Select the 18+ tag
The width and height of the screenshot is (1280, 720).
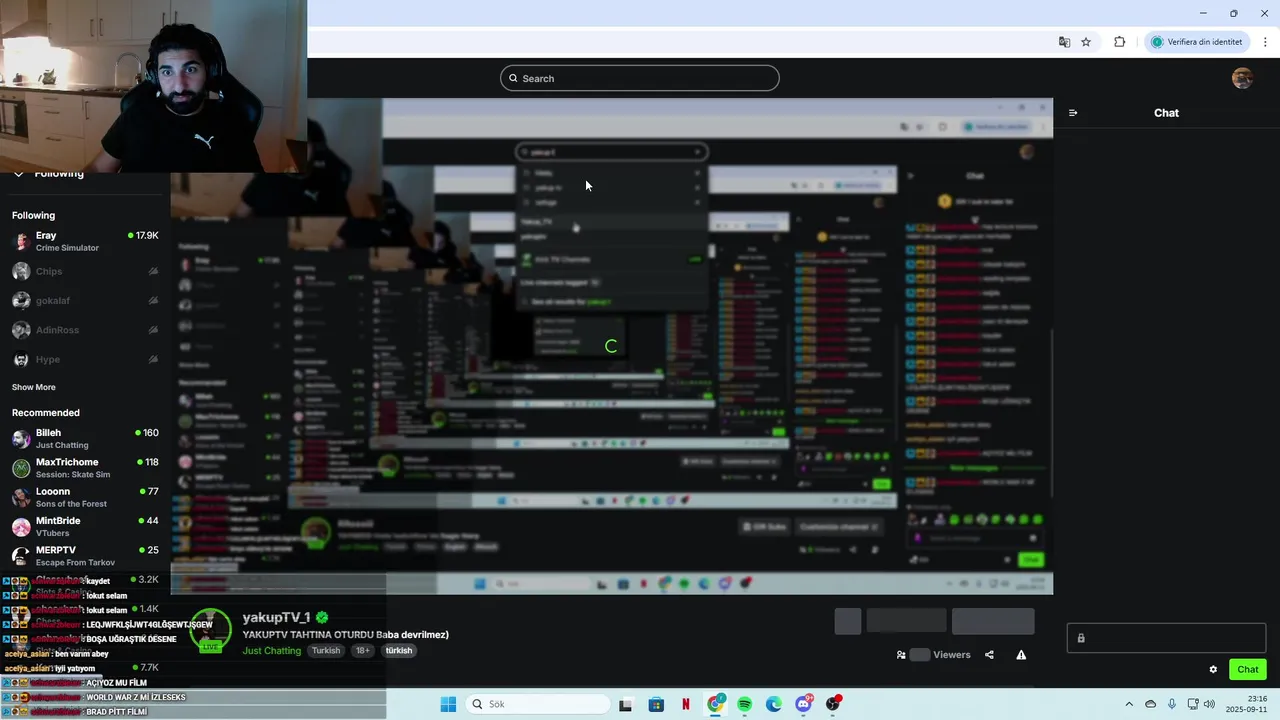point(363,651)
